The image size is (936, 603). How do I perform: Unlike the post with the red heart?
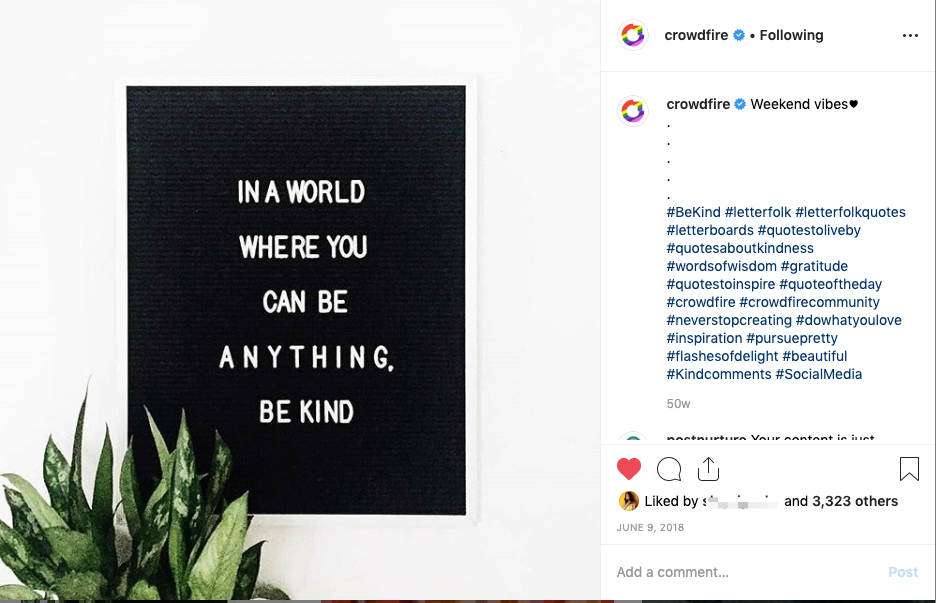629,469
